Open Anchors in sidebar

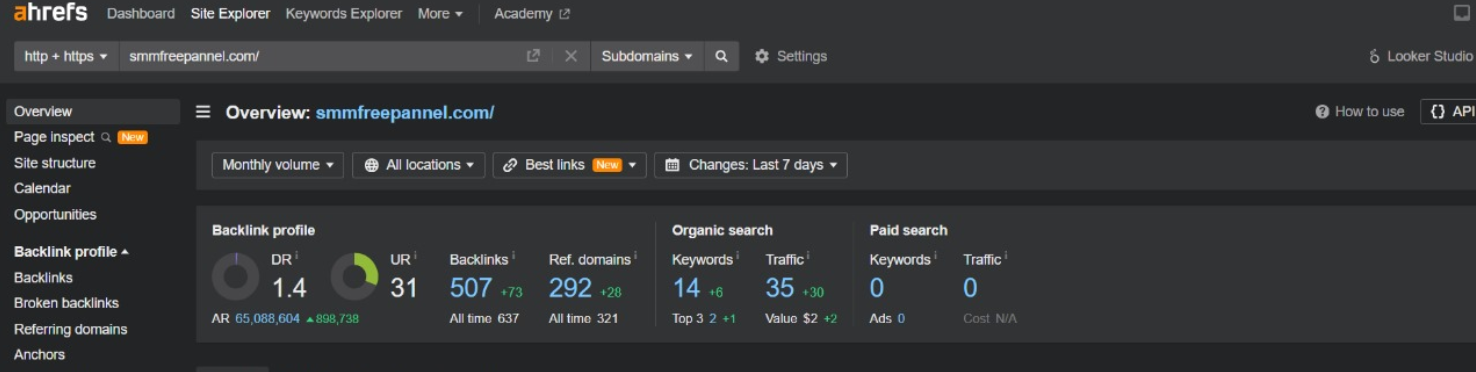point(39,354)
